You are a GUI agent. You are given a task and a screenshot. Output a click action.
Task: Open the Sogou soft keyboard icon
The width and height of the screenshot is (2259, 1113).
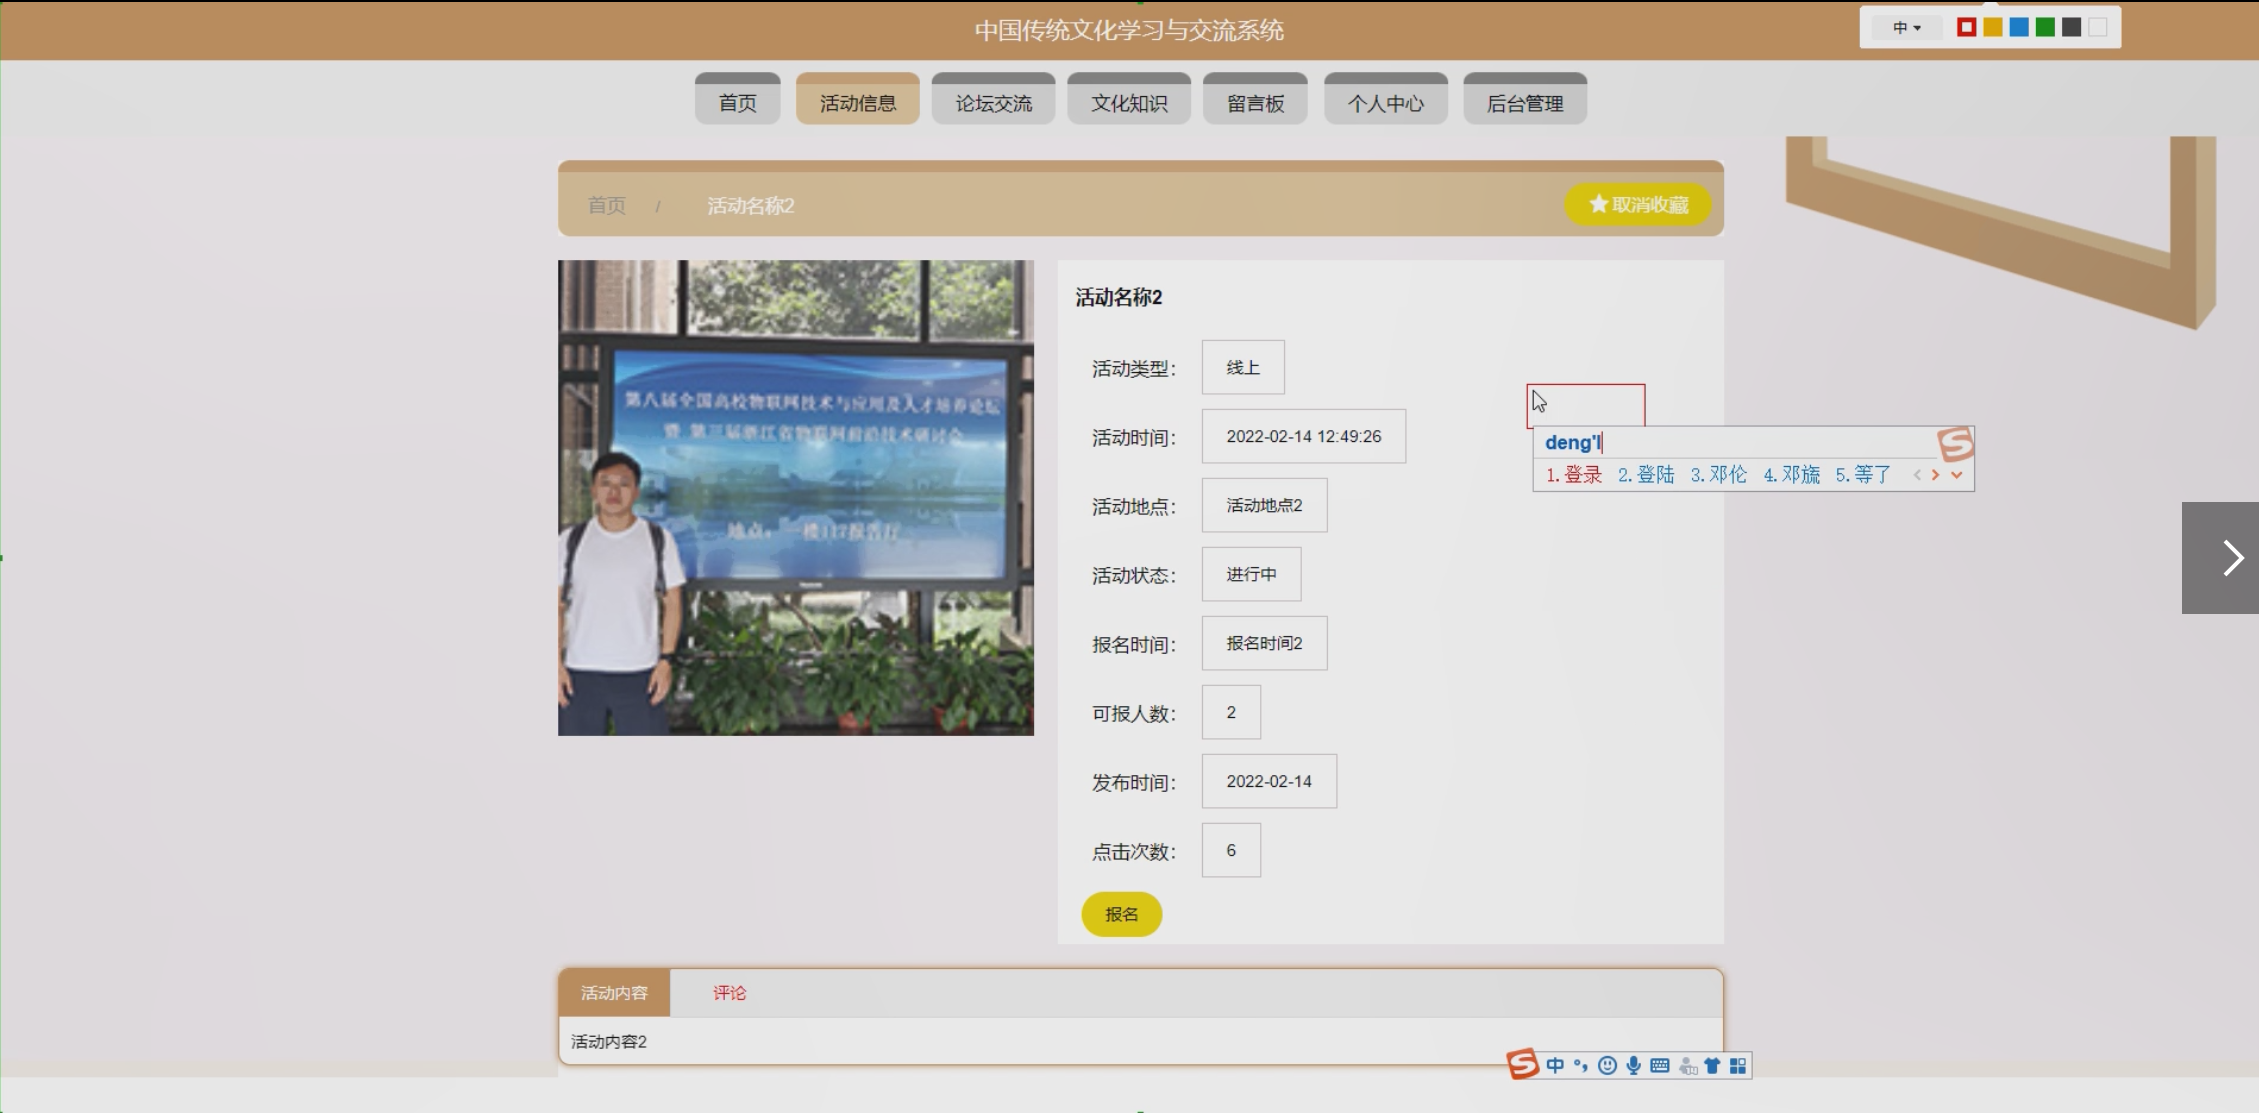pos(1660,1066)
